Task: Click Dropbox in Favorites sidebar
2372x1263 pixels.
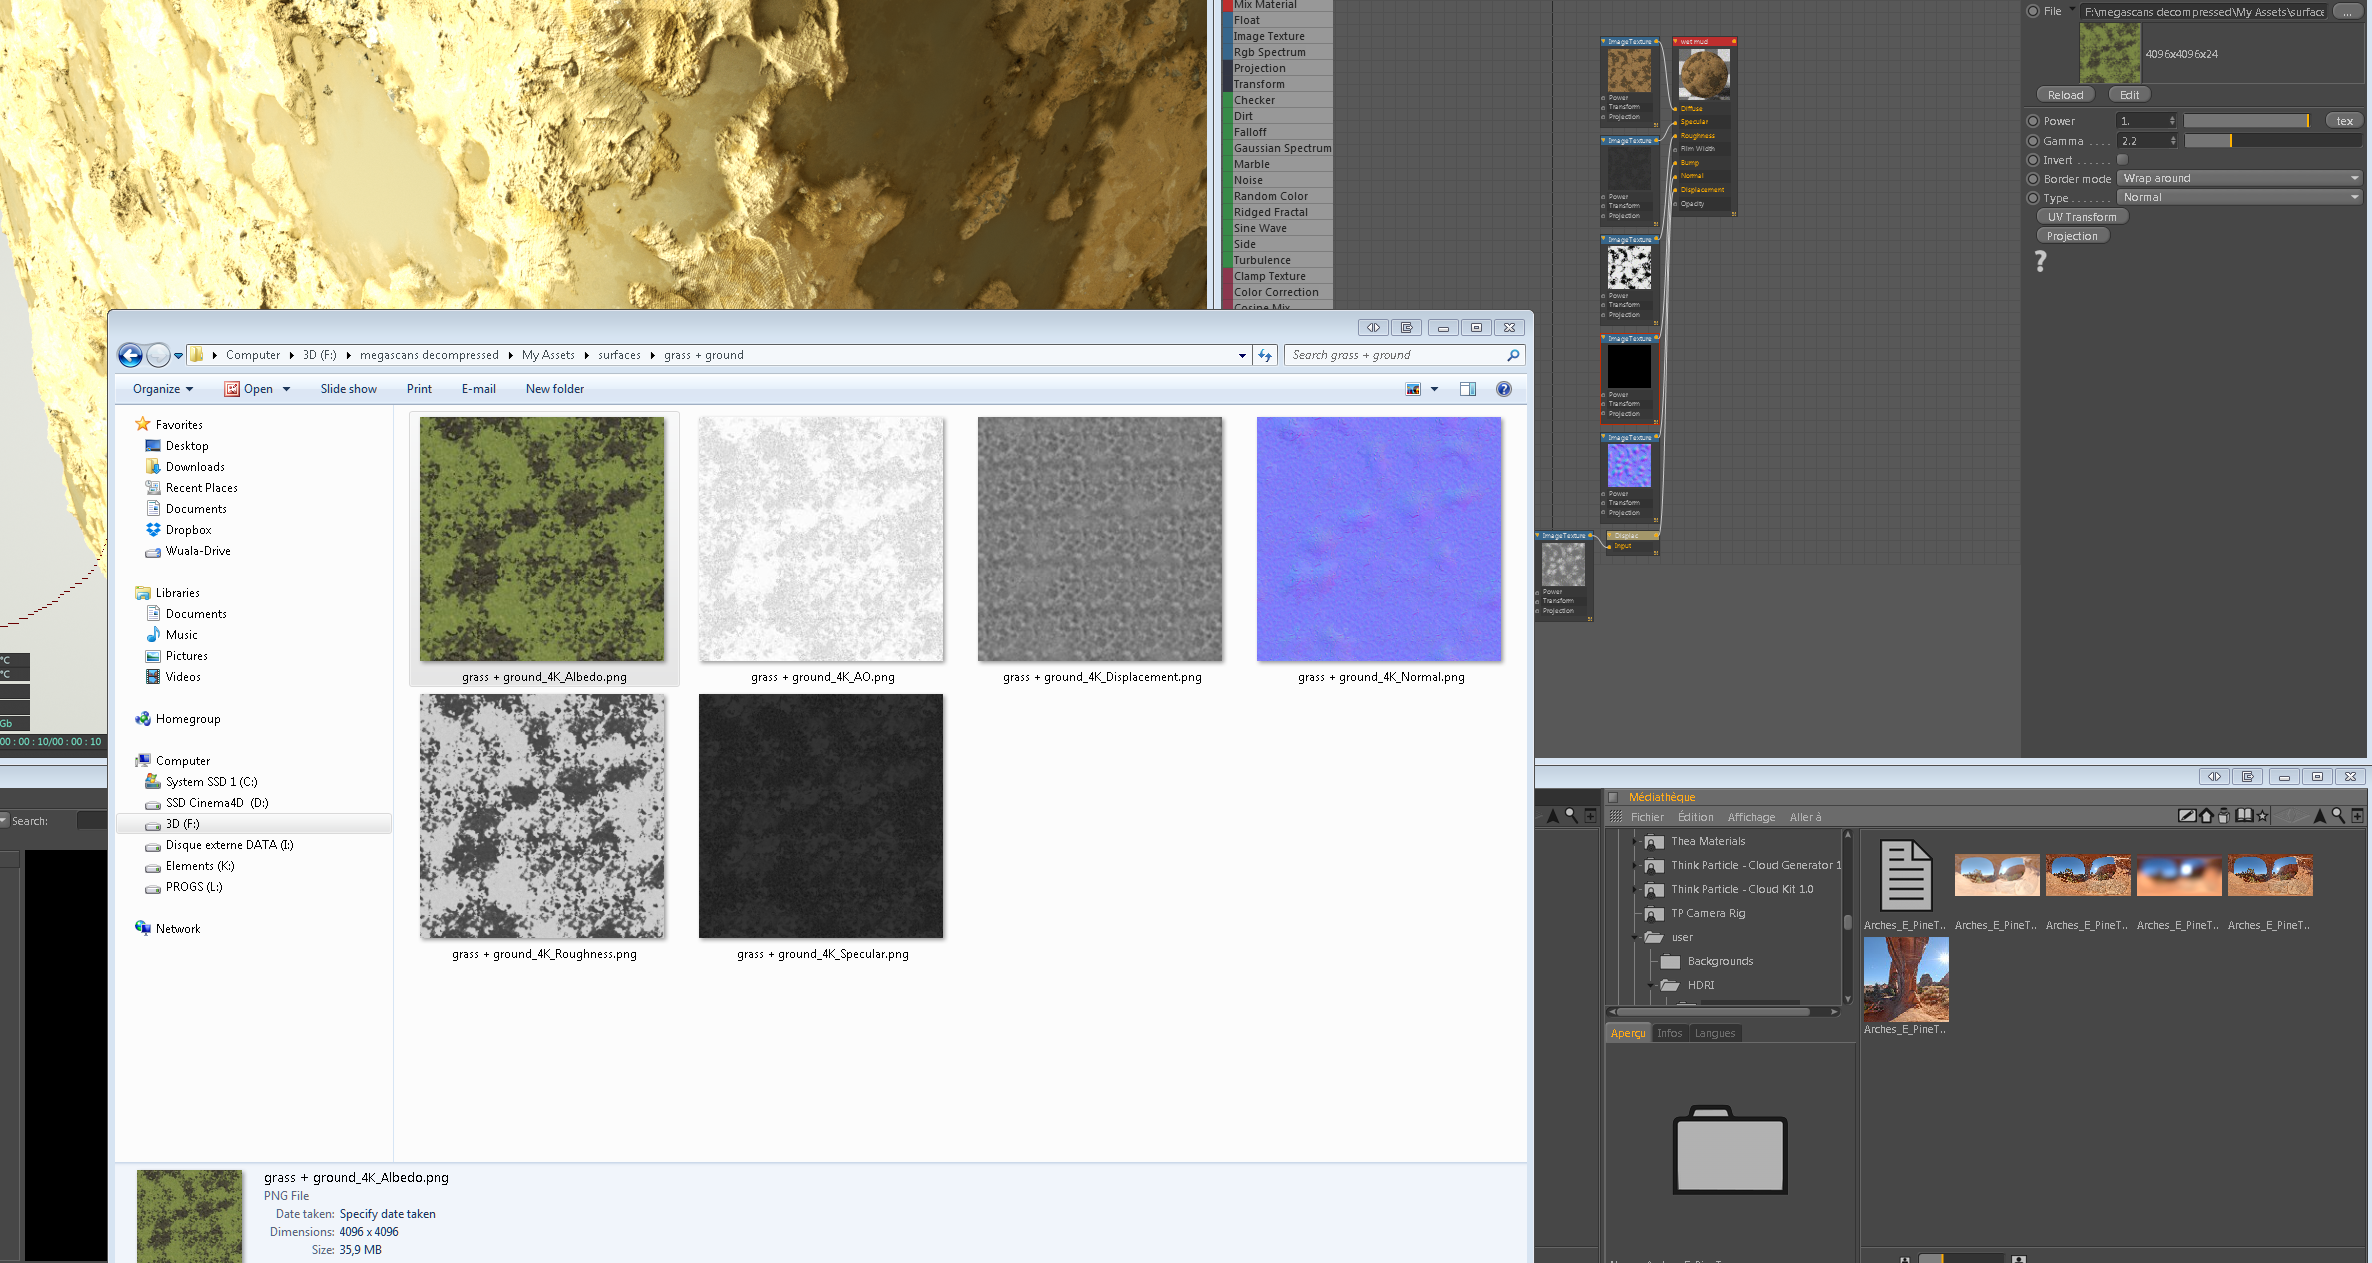Action: point(188,530)
